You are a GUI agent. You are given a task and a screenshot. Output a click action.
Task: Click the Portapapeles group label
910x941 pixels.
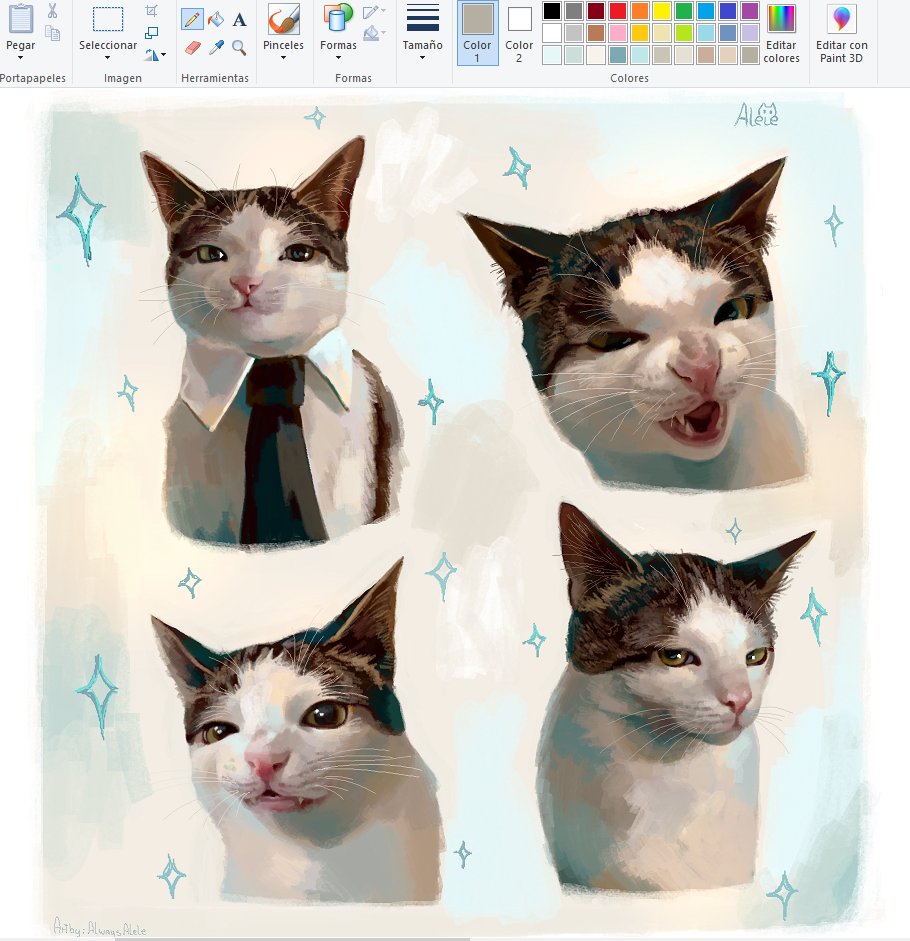33,78
